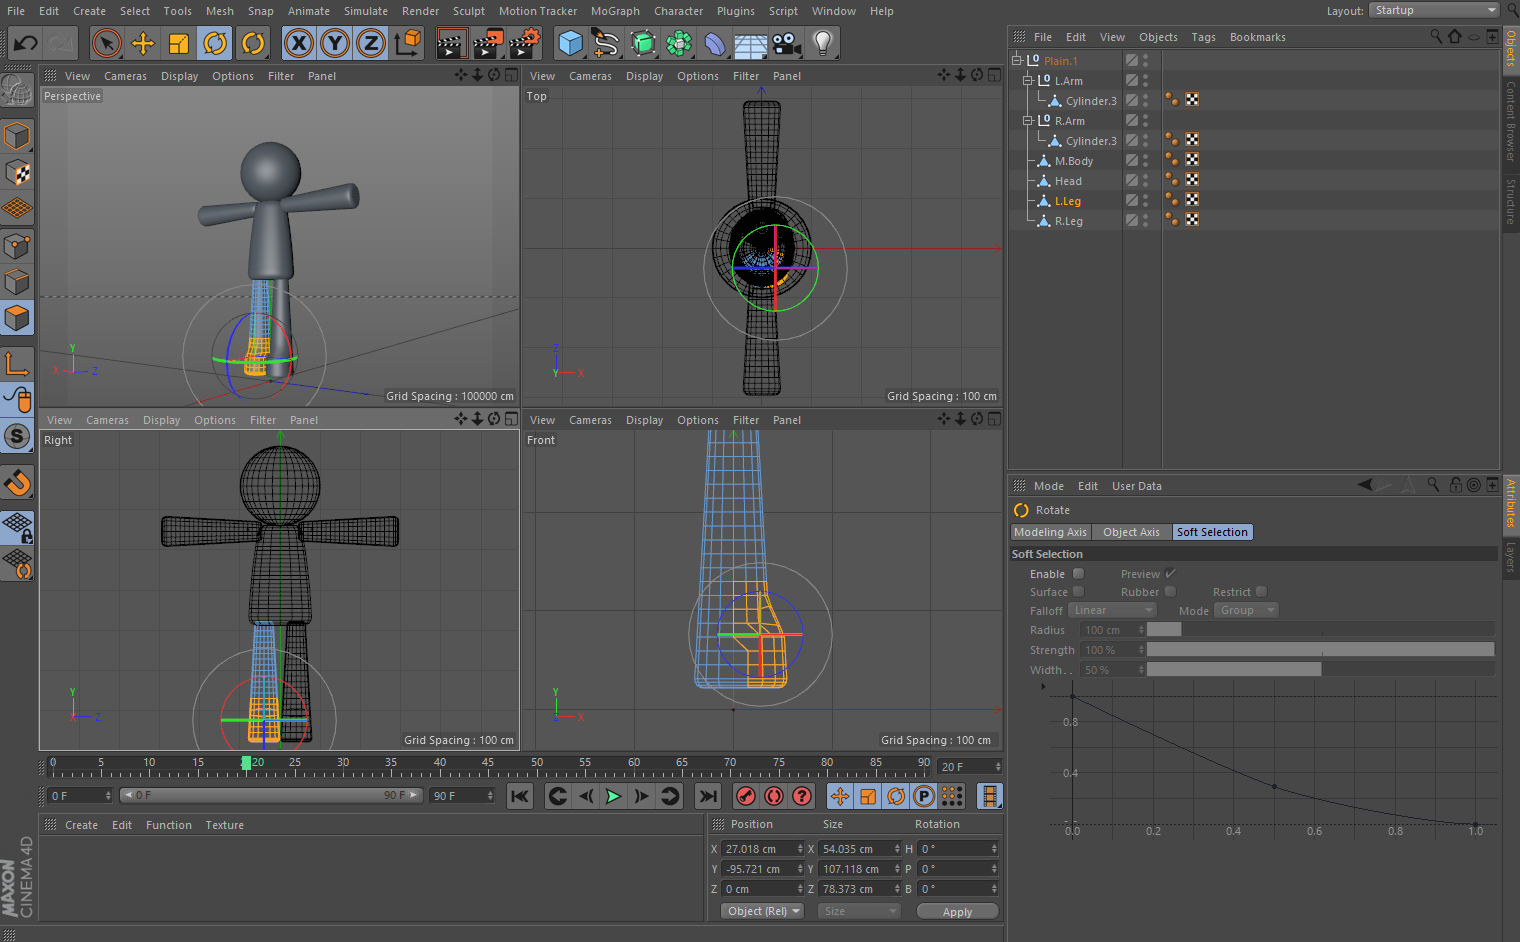Add a light object with bulb icon

pos(822,43)
